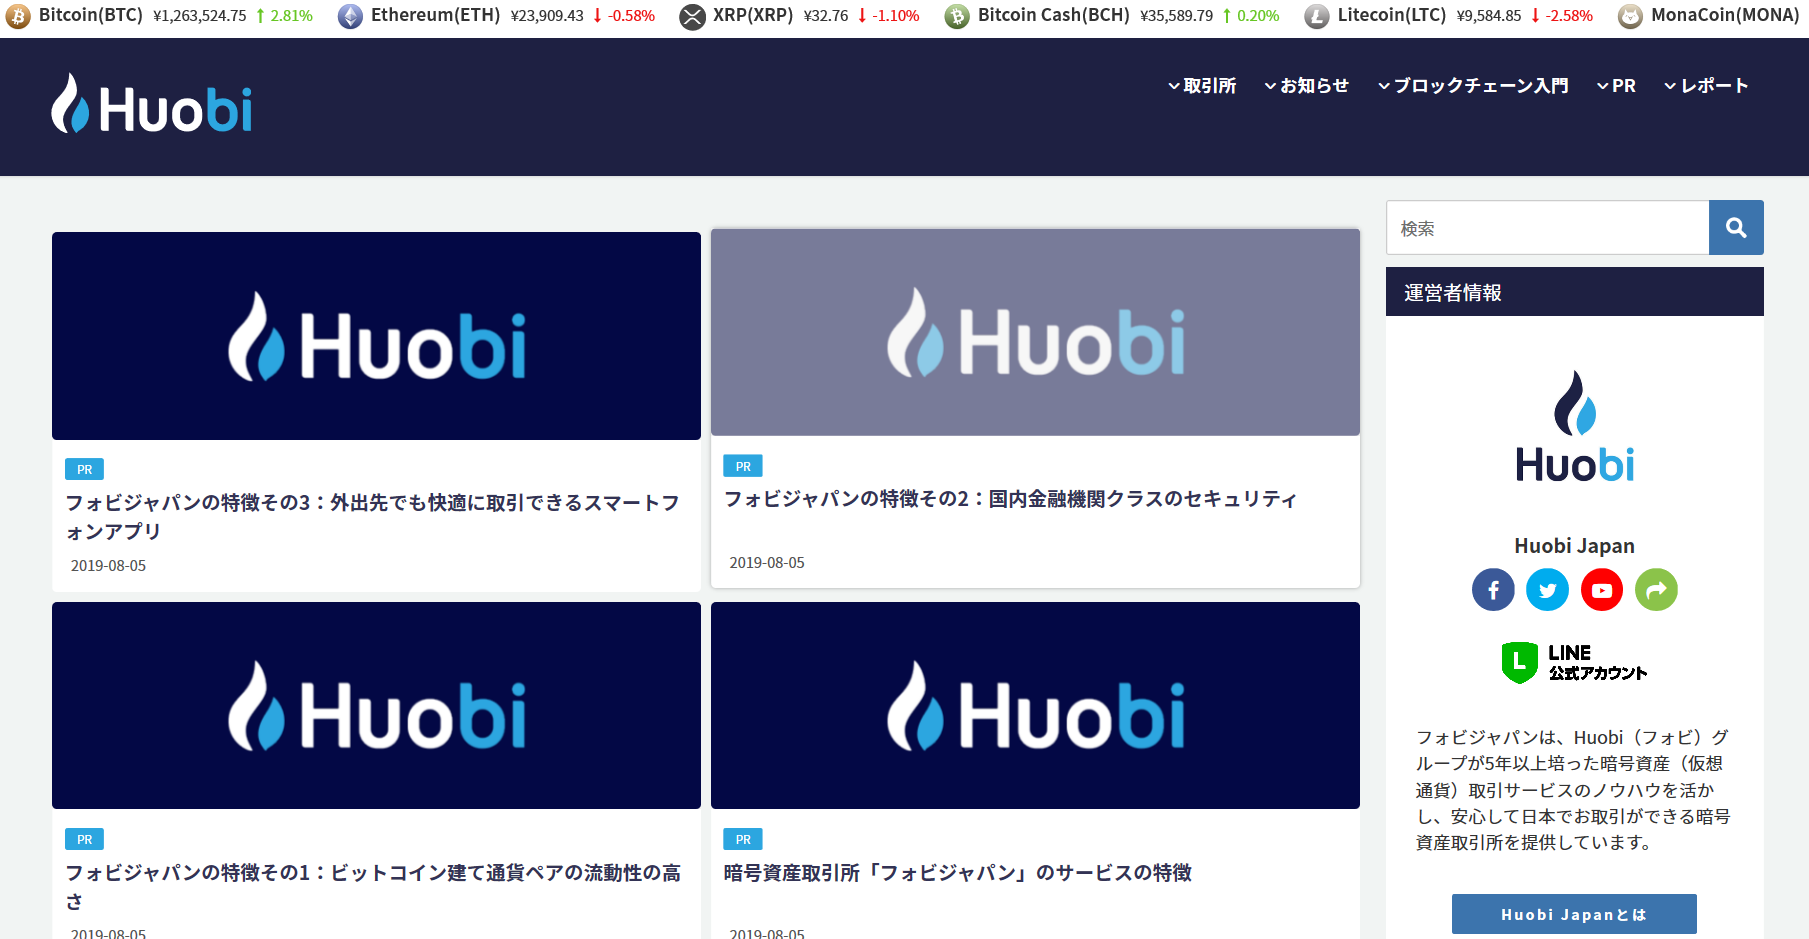
Task: Expand the お知らせ menu
Action: pos(1306,86)
